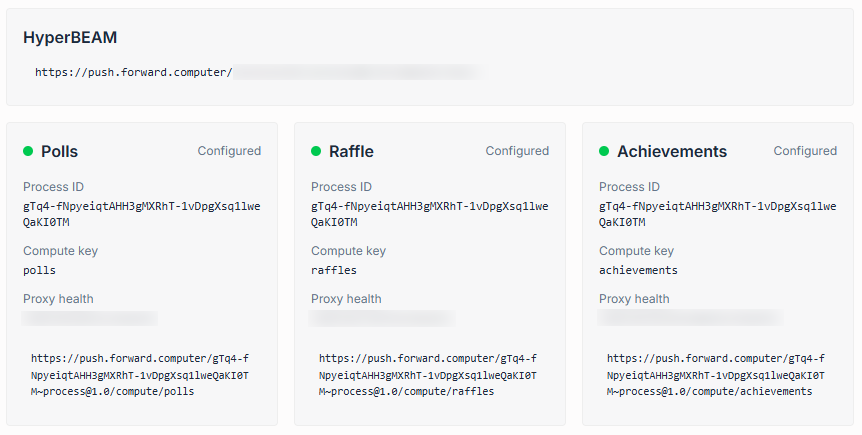This screenshot has height=435, width=862.
Task: Select the https://push.forward.computer/ URL under HyperBEAM
Action: pyautogui.click(x=134, y=72)
